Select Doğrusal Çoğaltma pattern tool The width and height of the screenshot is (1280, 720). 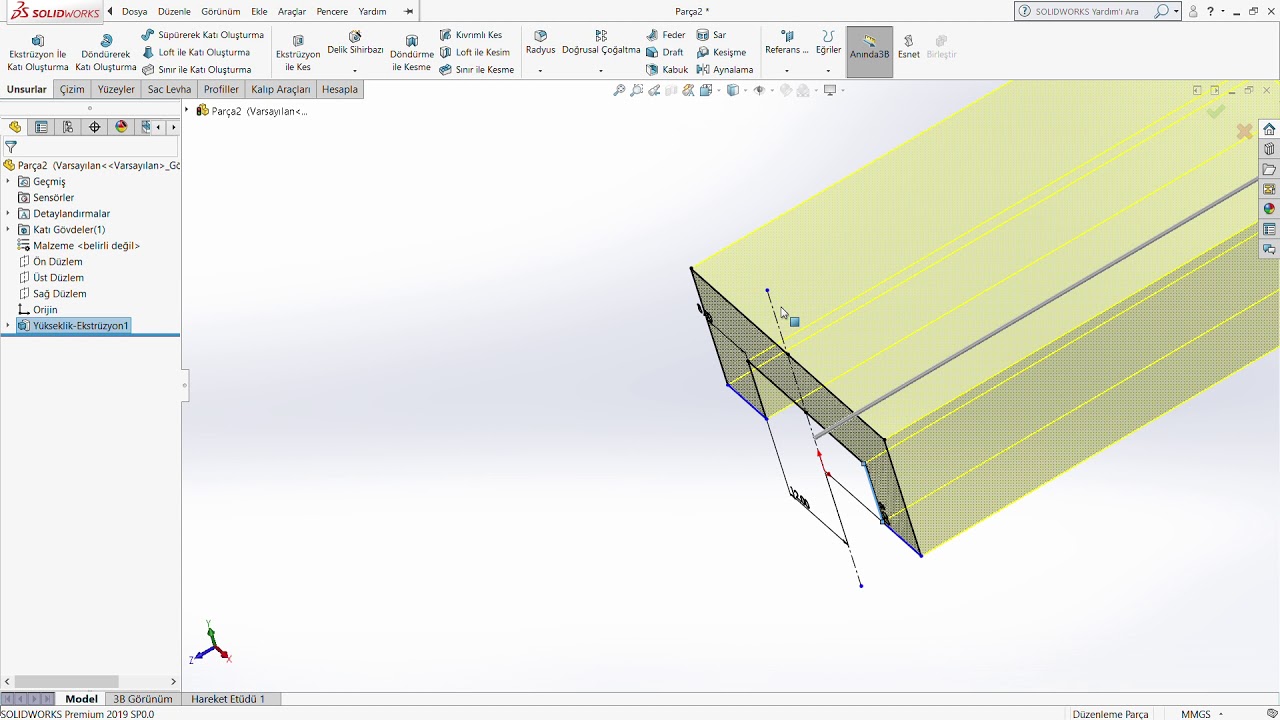601,42
